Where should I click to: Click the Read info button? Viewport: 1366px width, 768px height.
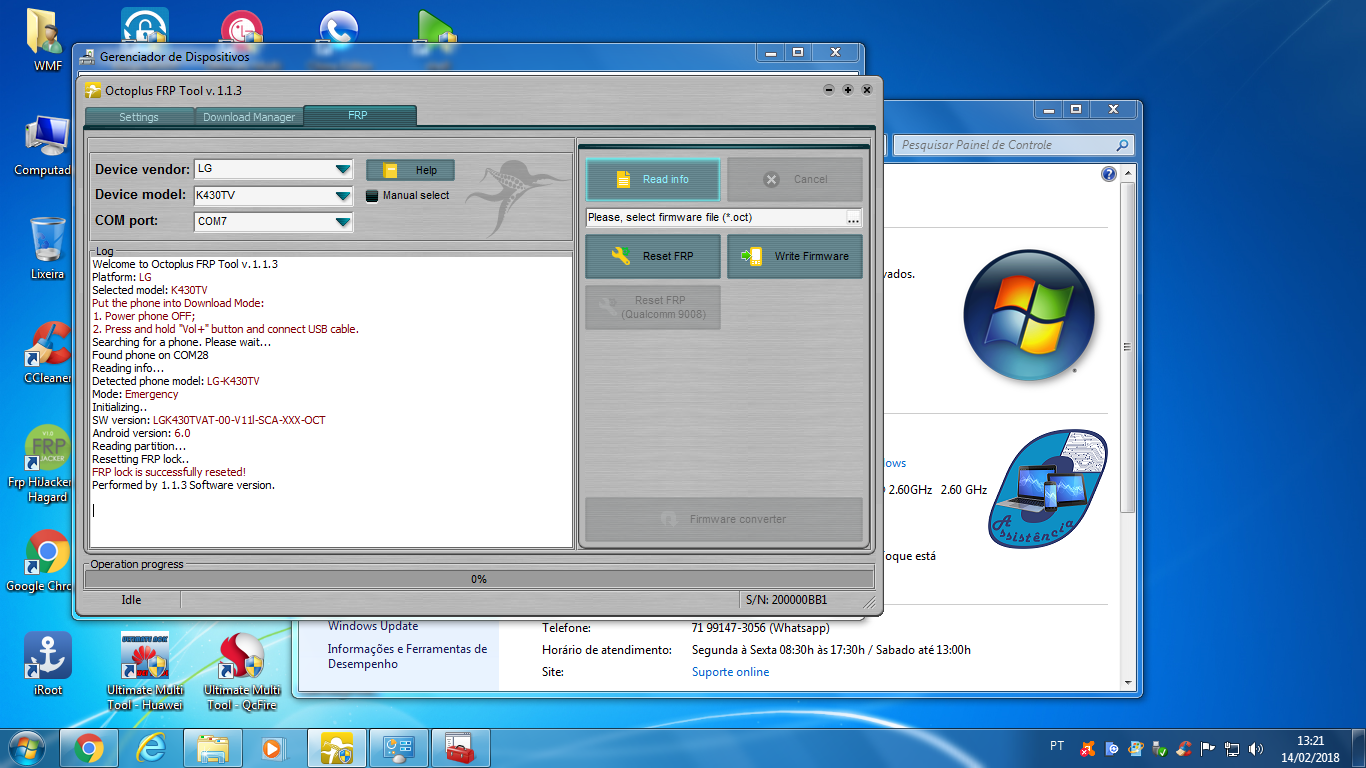652,179
